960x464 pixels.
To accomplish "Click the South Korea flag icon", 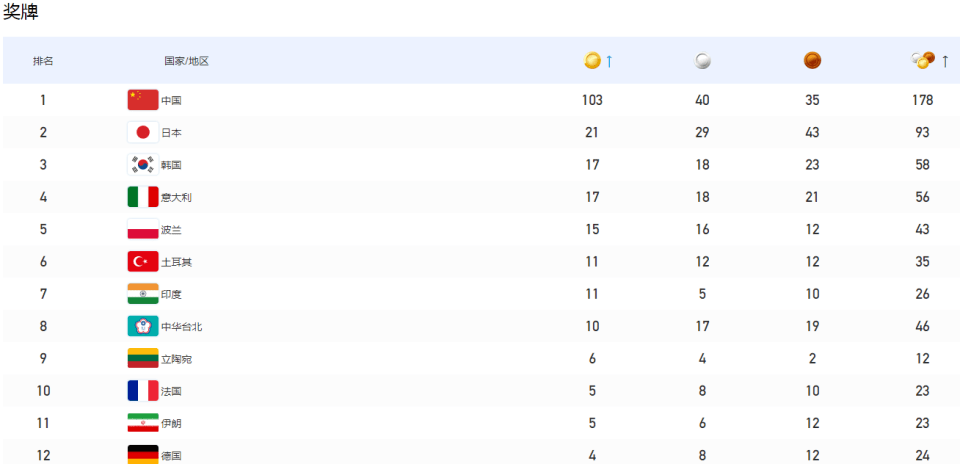I will pos(143,165).
